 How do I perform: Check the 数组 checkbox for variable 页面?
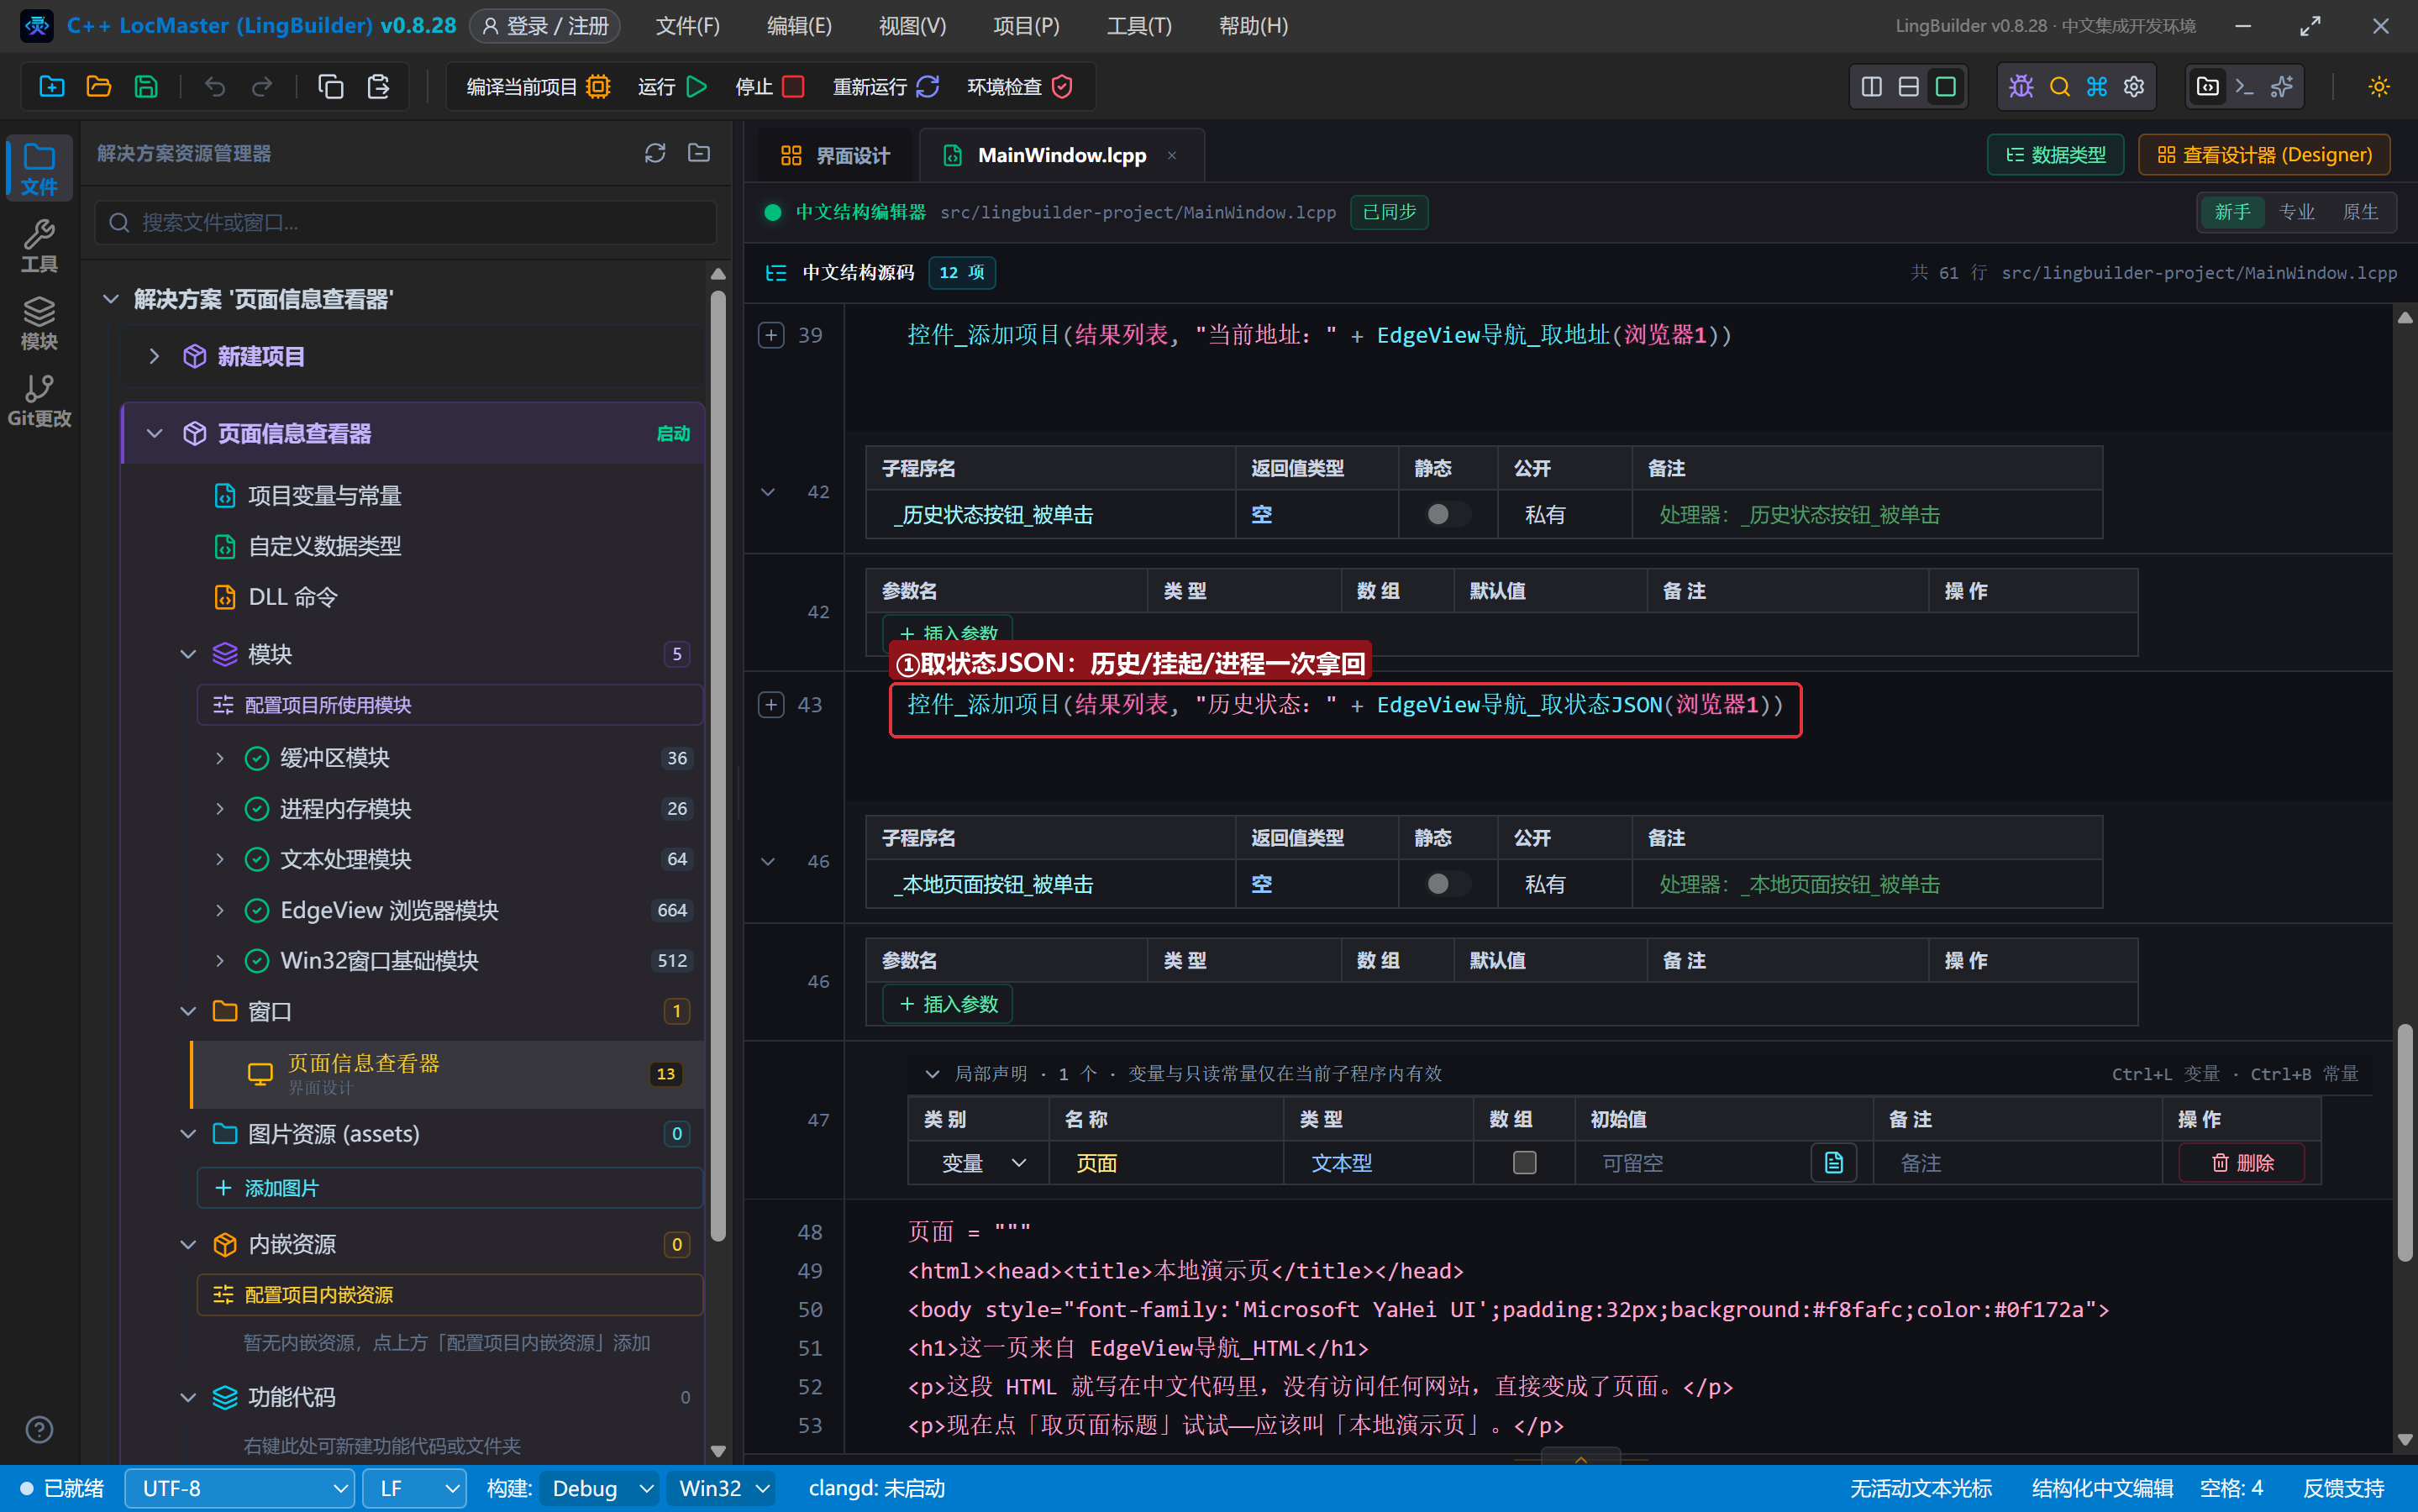coord(1524,1162)
